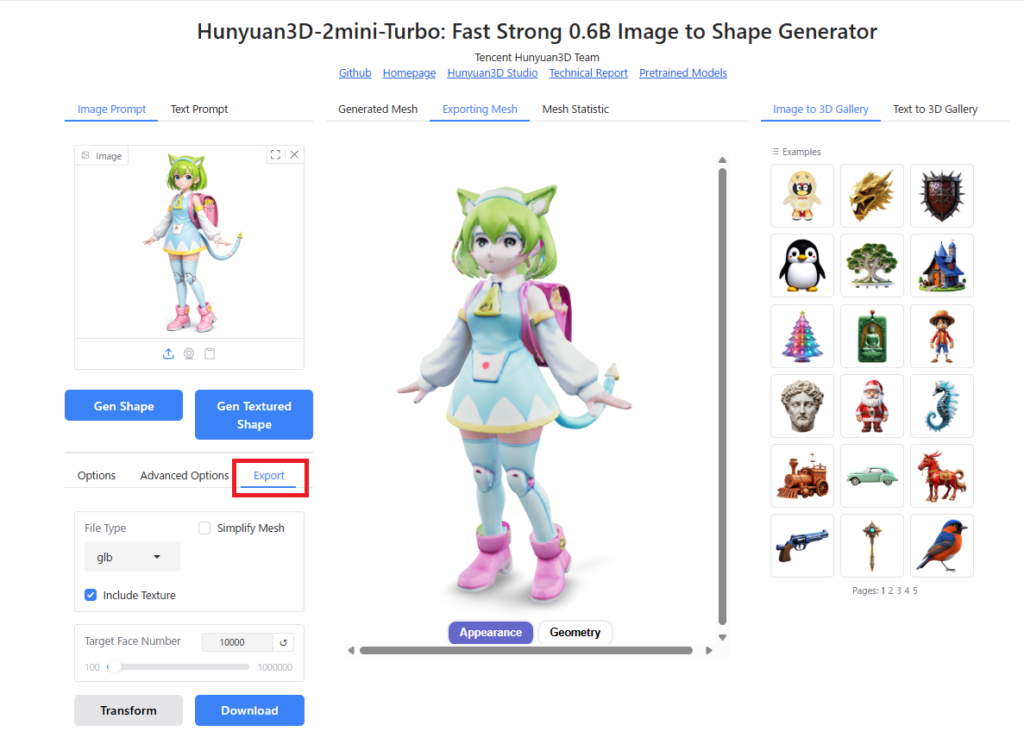Click the right arrow under the 3D viewer
Screen dimensions: 1024x744
pyautogui.click(x=709, y=651)
